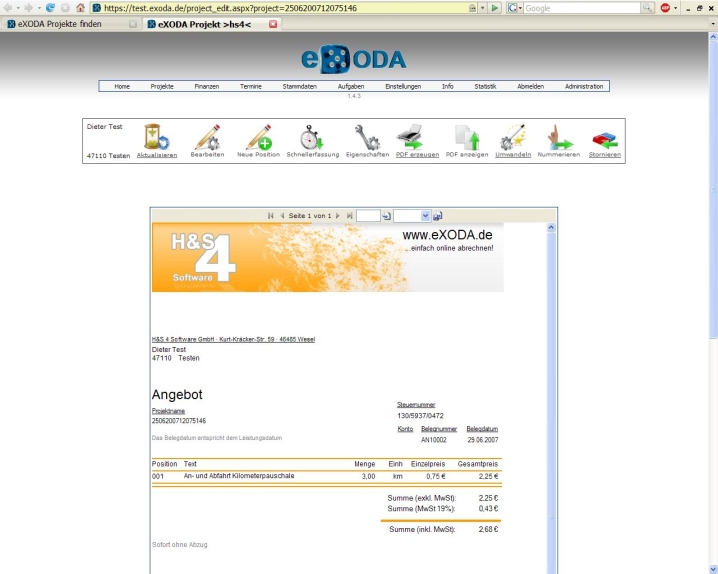Click the report viewer's vertical scrollbar

click(x=550, y=400)
